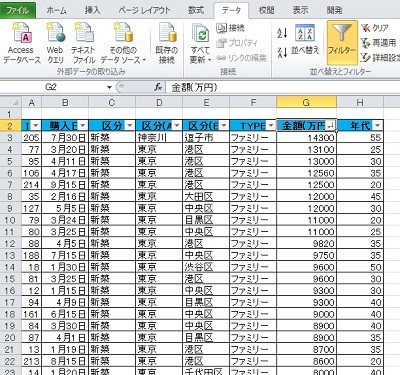The width and height of the screenshot is (400, 375).
Task: Sort descending Z to A icon
Action: point(282,52)
